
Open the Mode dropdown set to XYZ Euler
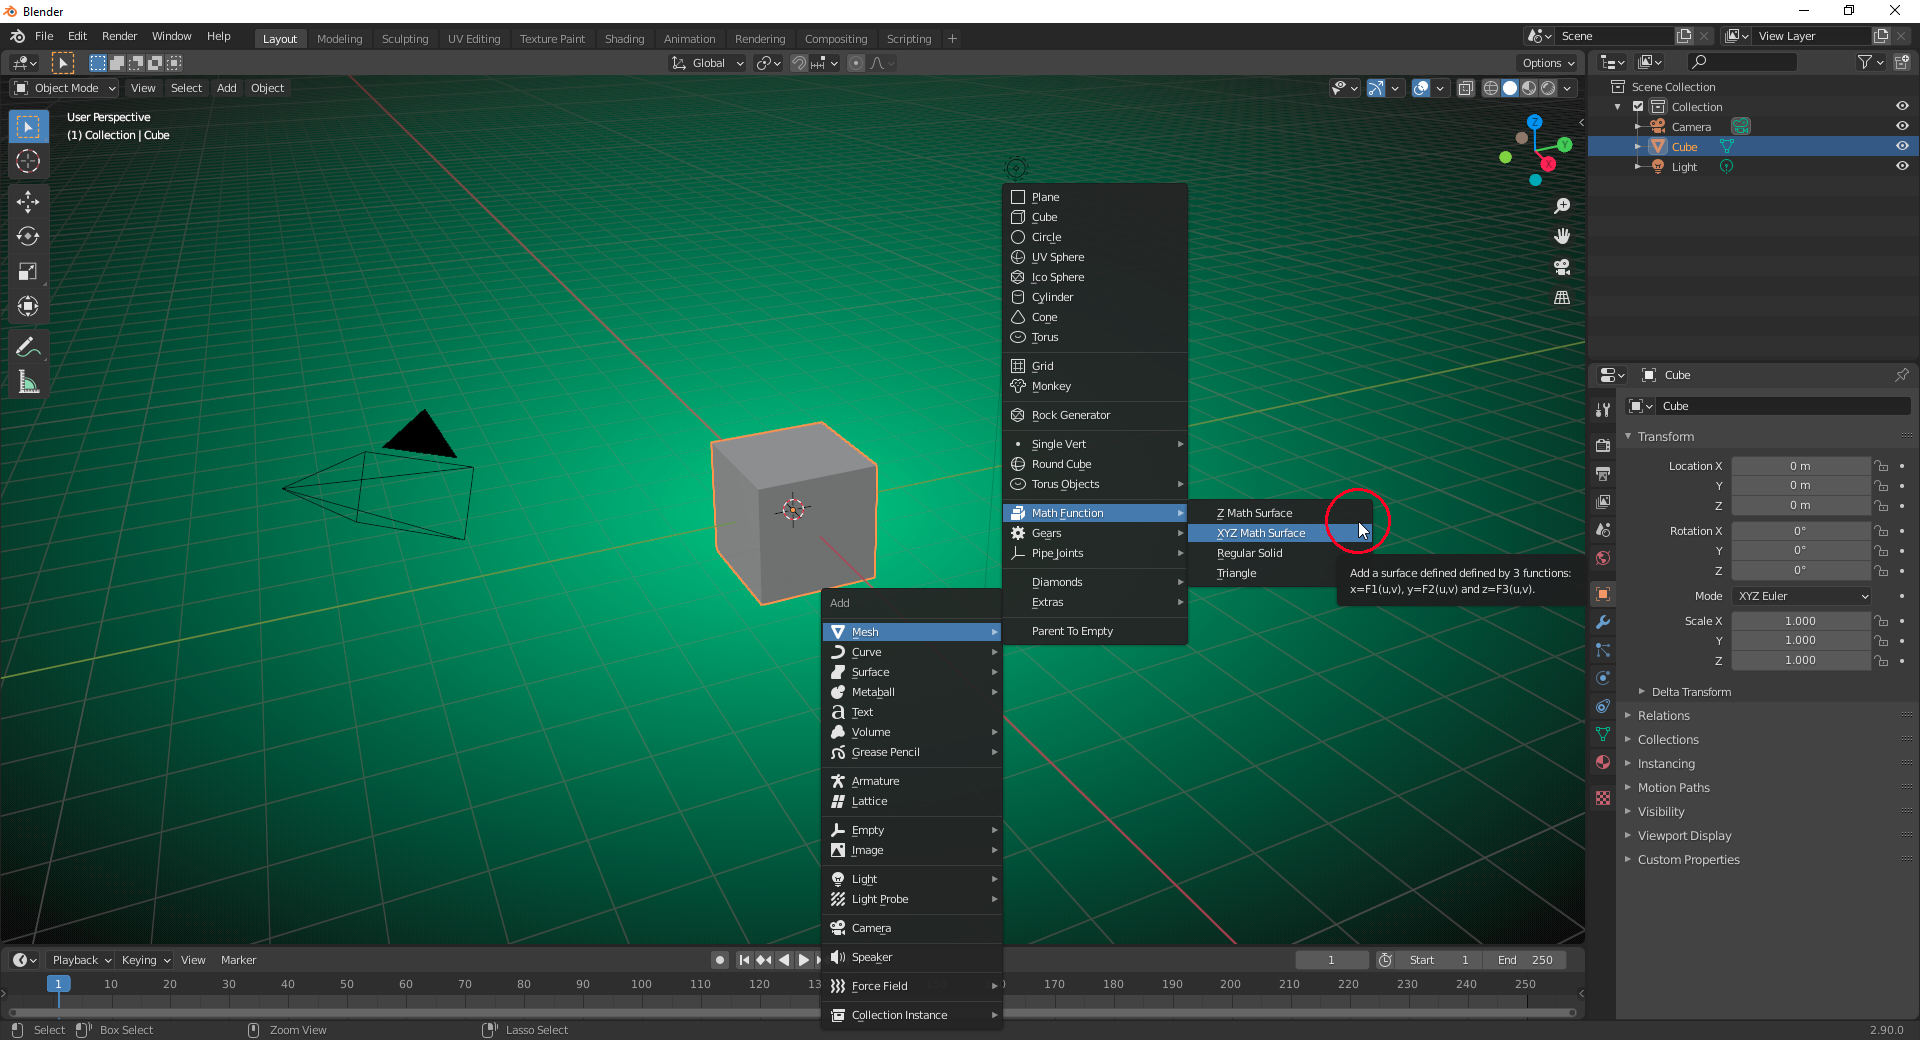1800,595
